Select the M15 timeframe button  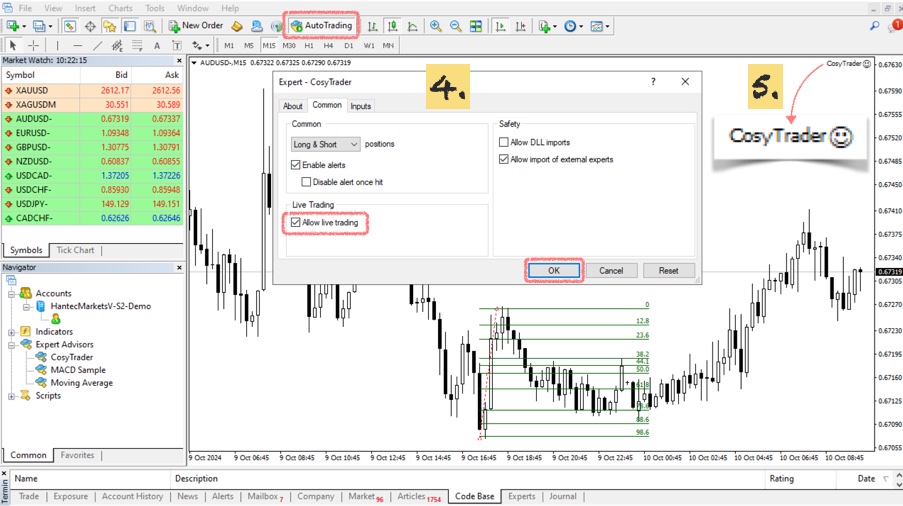(269, 45)
